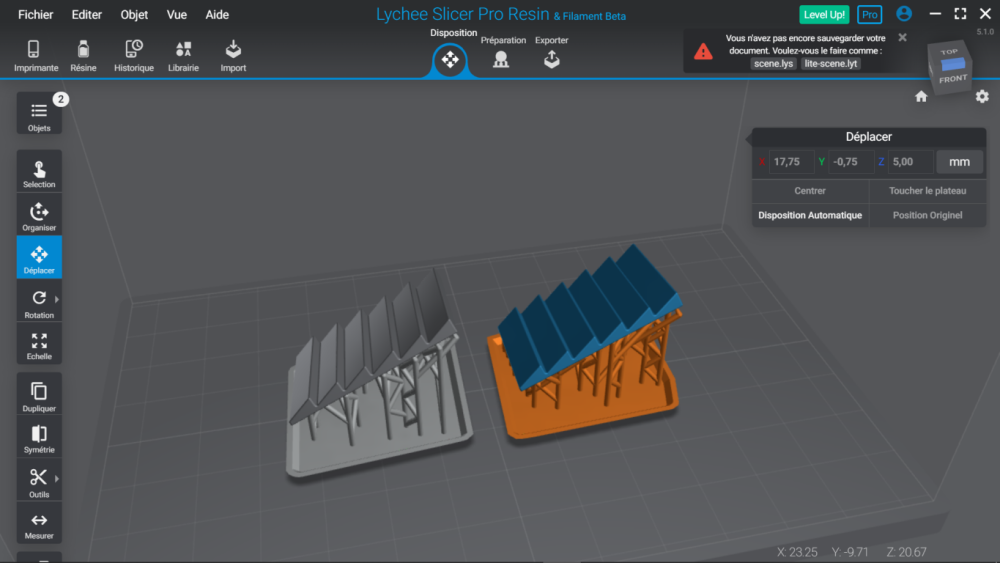Open the Librairie library

[x=184, y=55]
